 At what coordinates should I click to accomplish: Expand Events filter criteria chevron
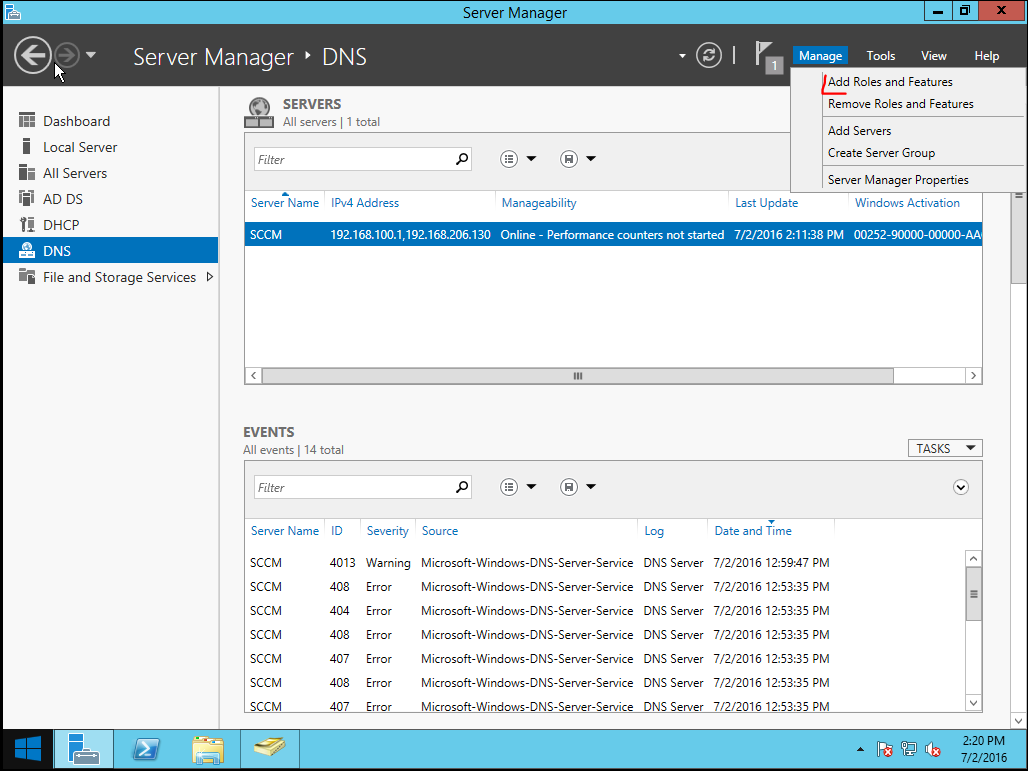coord(960,487)
